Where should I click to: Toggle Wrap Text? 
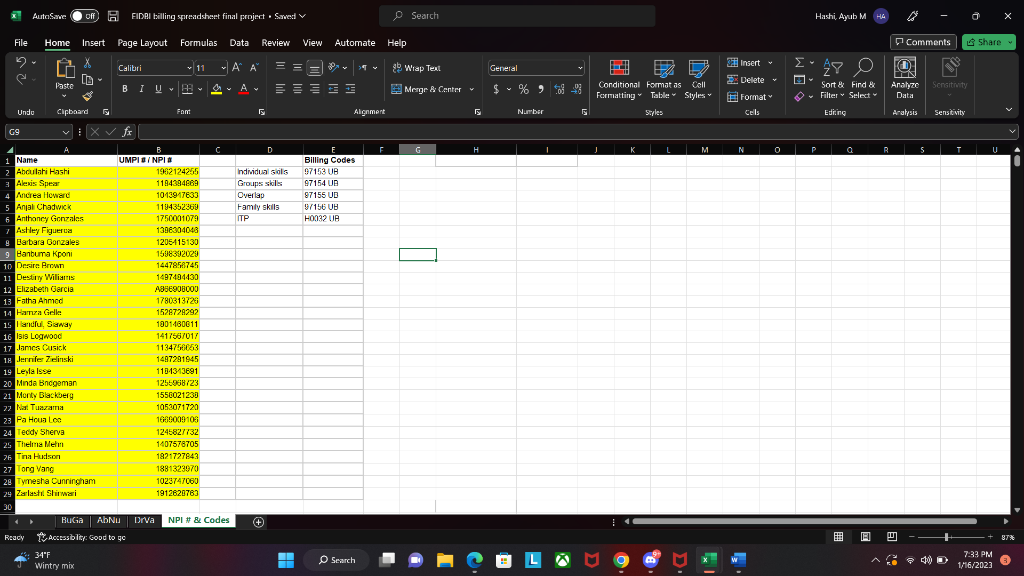pyautogui.click(x=416, y=68)
